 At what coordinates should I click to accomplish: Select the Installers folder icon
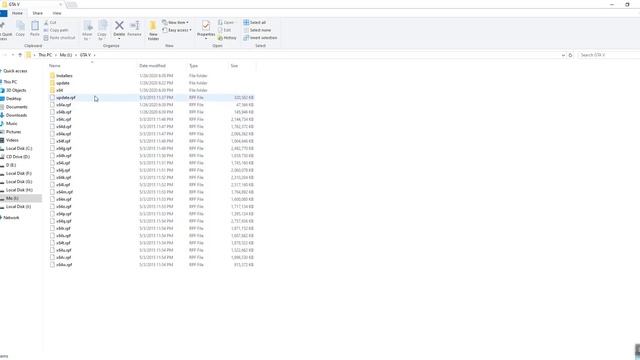(x=52, y=76)
